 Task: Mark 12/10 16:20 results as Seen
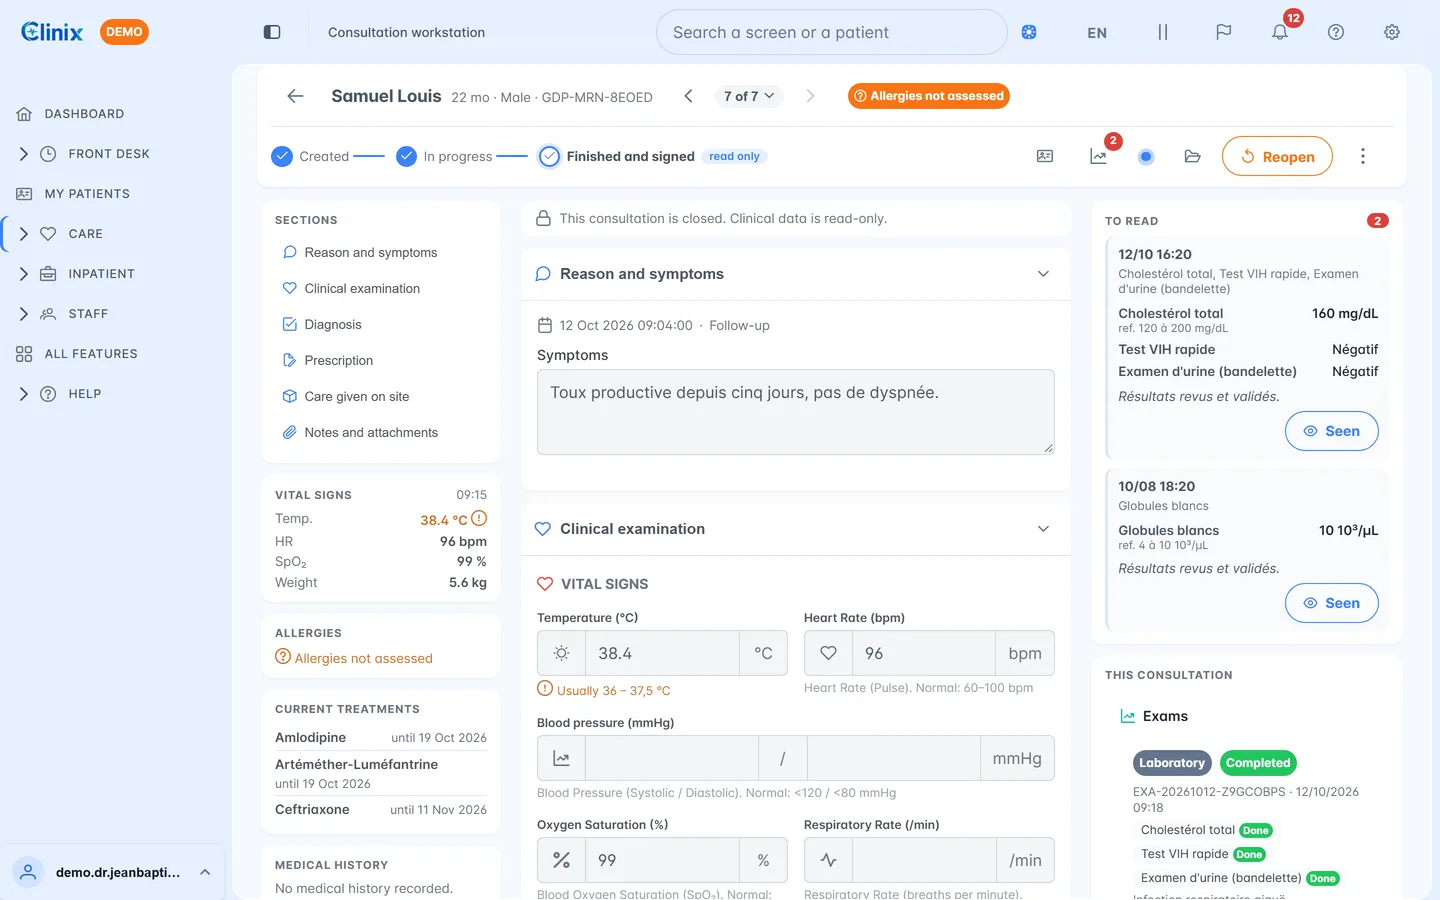tap(1331, 431)
